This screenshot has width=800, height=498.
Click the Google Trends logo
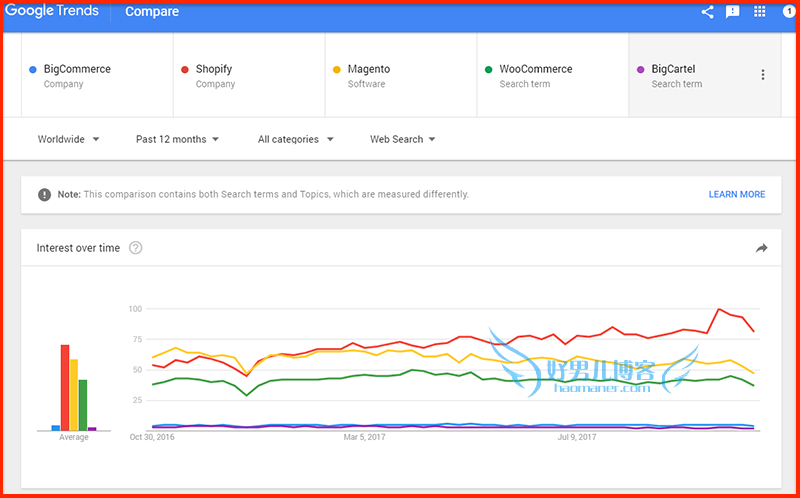(52, 11)
